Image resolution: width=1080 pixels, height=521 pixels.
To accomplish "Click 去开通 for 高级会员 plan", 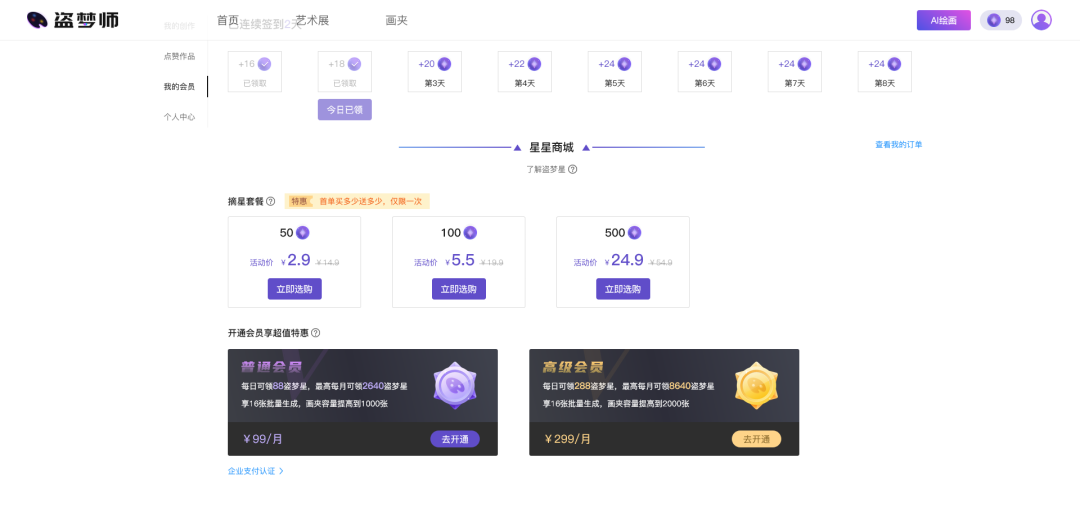I will tap(756, 439).
